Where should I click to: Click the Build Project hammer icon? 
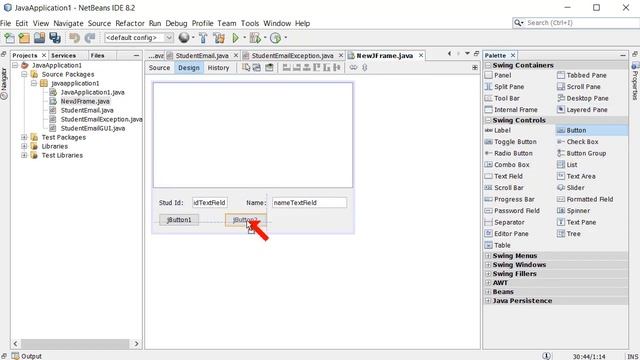[203, 38]
